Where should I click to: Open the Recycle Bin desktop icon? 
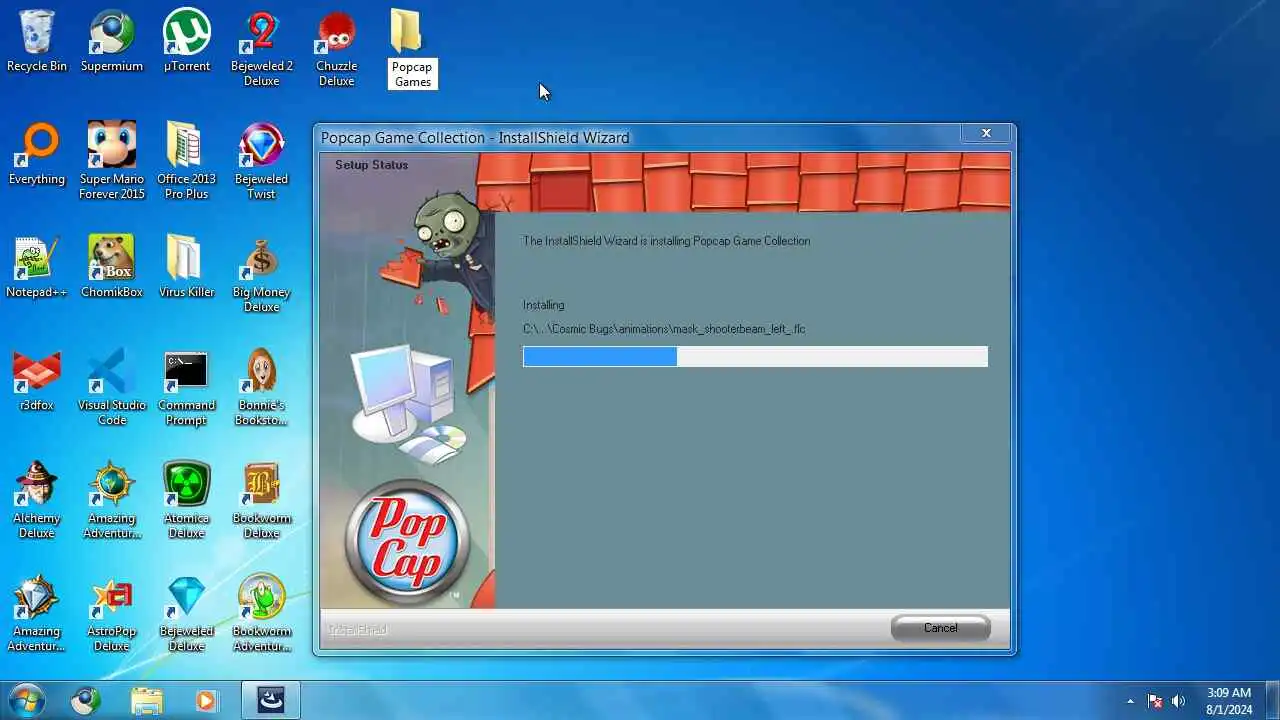pos(37,41)
